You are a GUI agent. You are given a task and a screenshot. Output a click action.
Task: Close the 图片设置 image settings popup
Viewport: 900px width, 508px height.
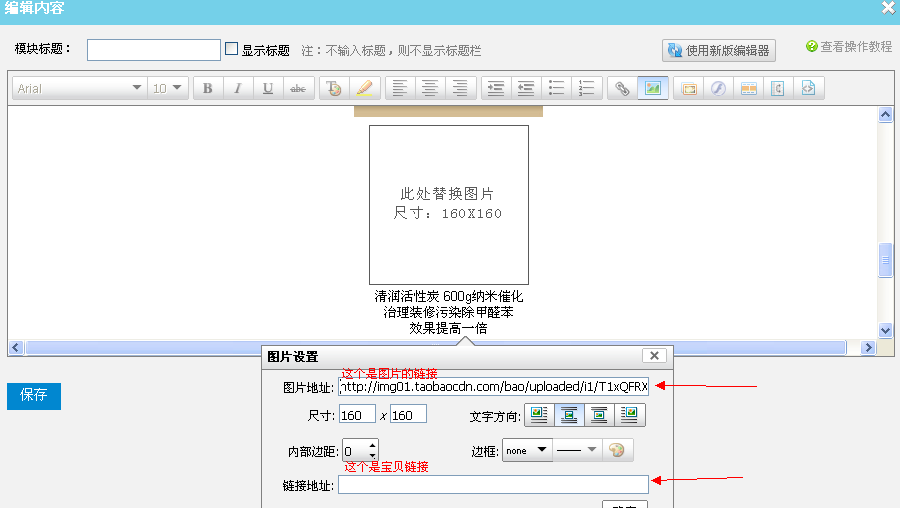[654, 356]
